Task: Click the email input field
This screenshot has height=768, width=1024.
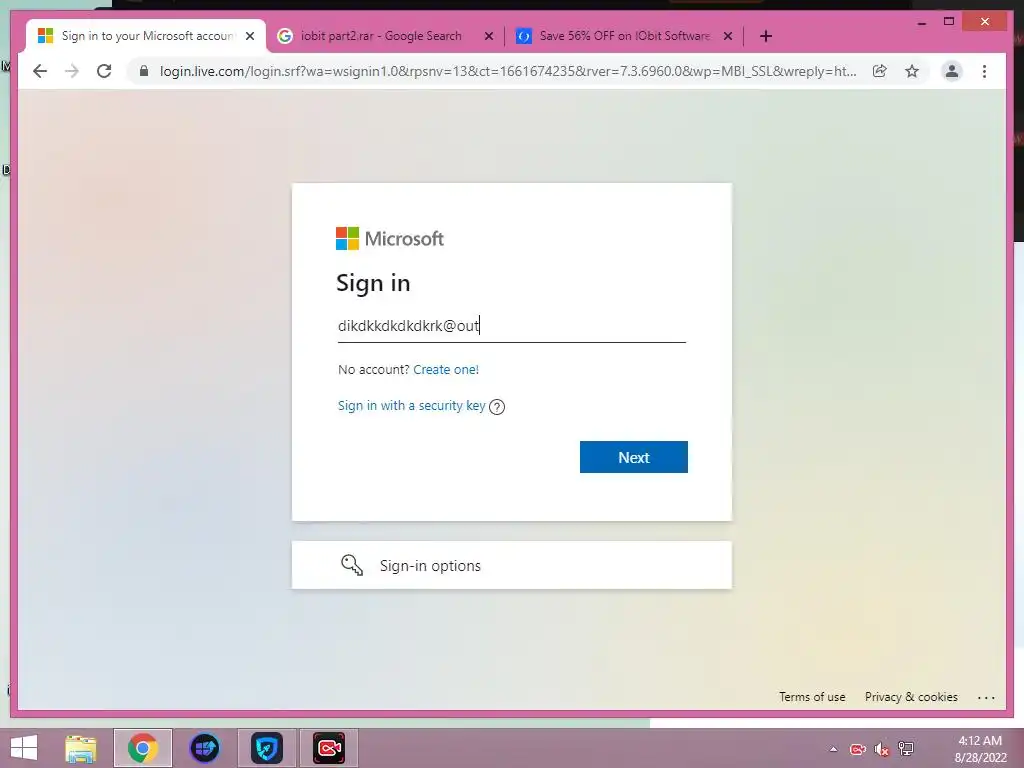Action: coord(511,326)
